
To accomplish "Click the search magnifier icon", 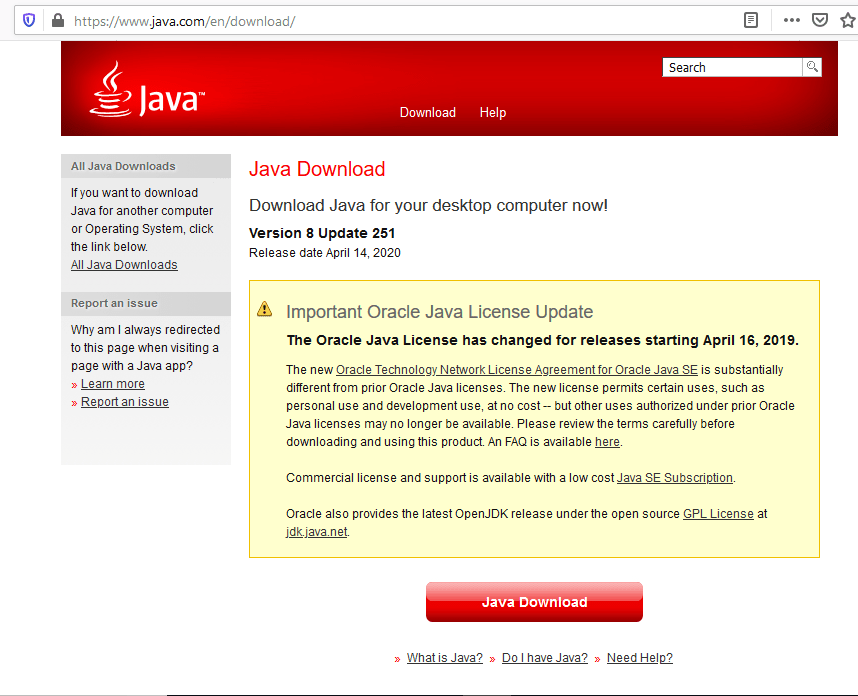I will (x=812, y=67).
